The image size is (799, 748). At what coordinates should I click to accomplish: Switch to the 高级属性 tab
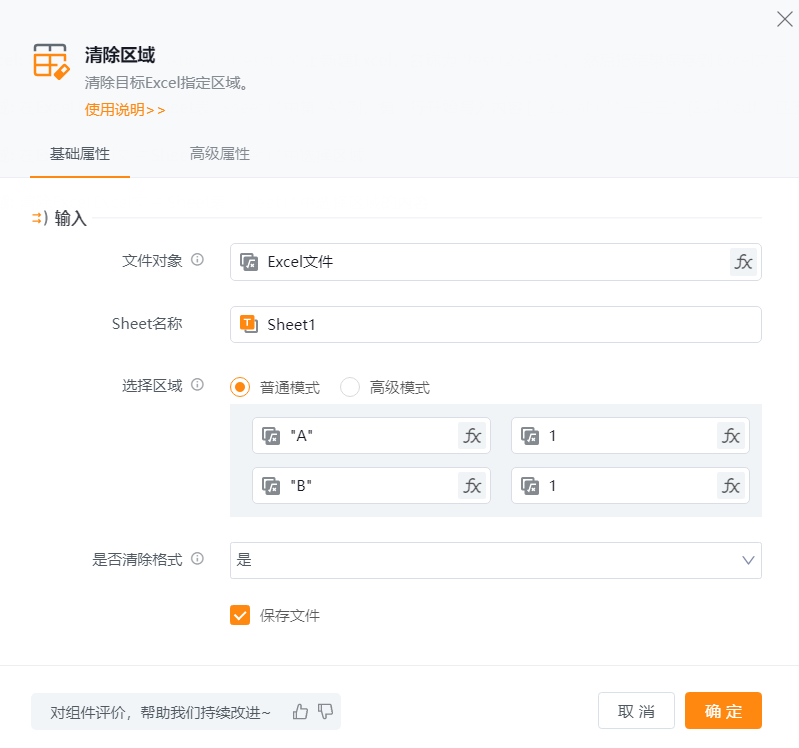coord(219,154)
